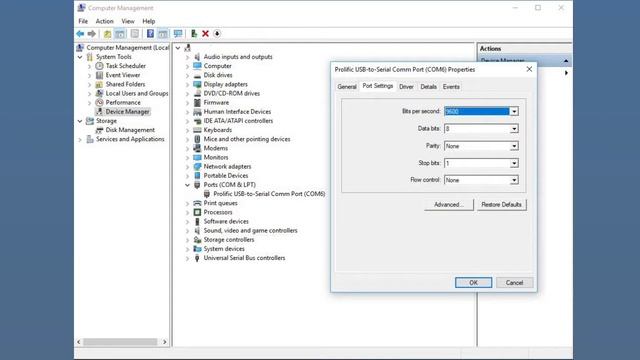The height and width of the screenshot is (360, 640).
Task: Click the Up one level folder icon
Action: pos(107,34)
